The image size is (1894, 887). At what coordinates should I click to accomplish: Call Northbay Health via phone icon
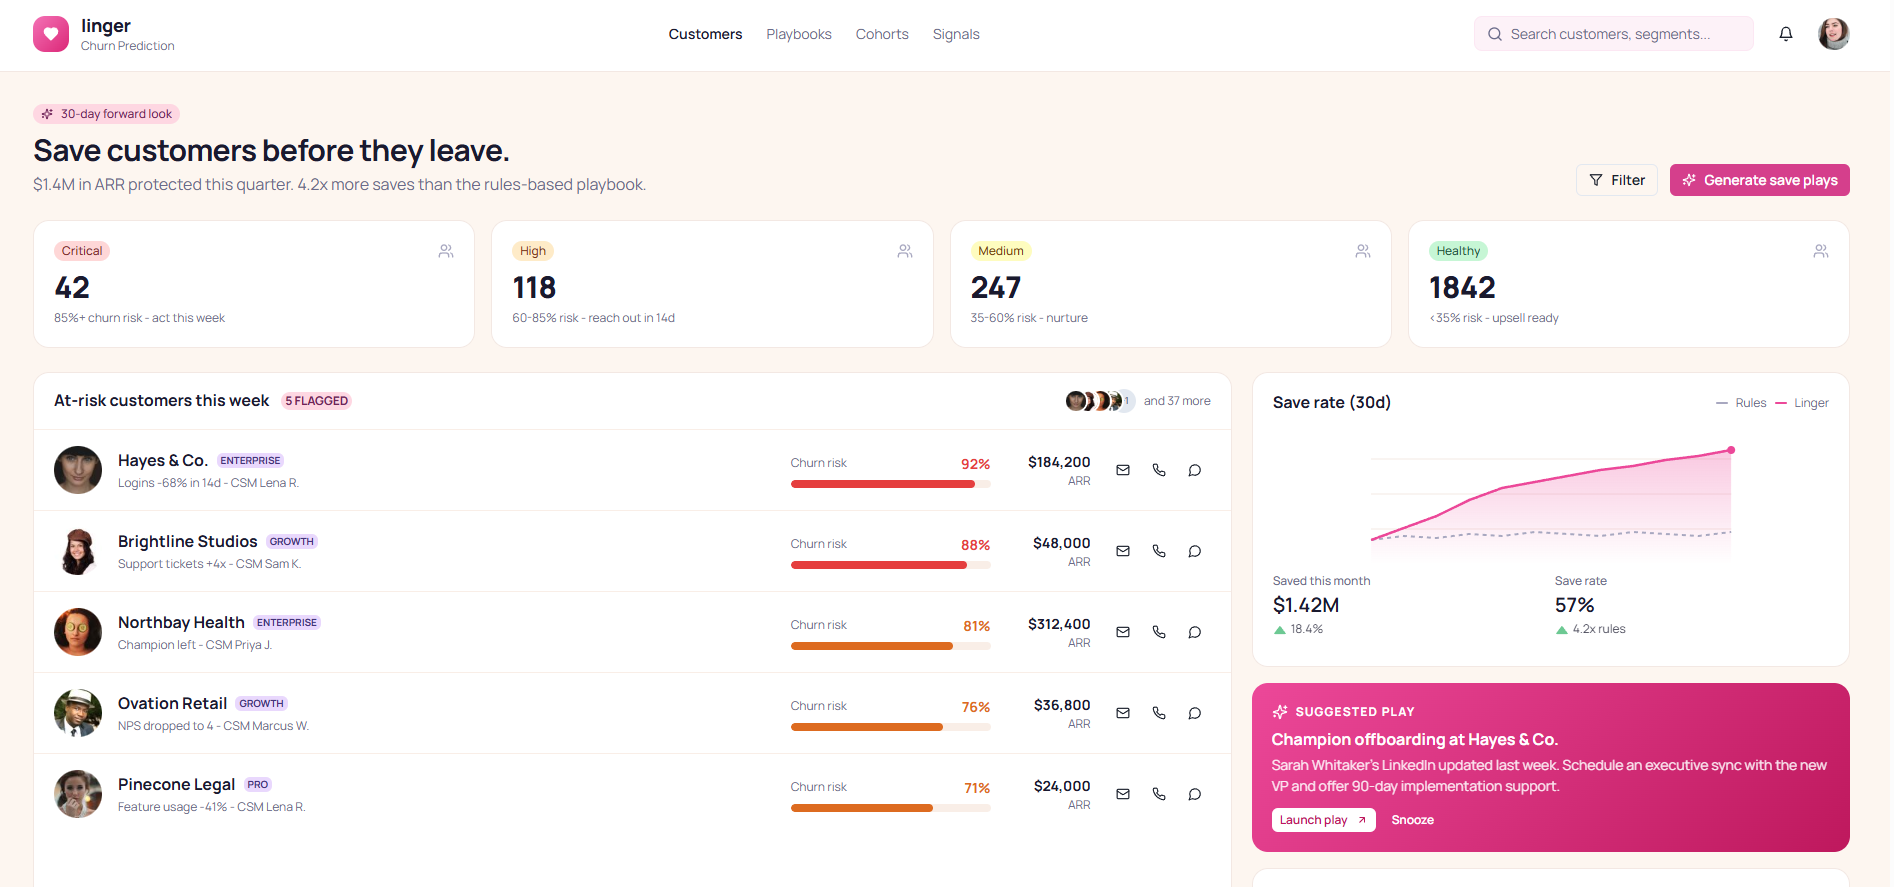[1159, 632]
